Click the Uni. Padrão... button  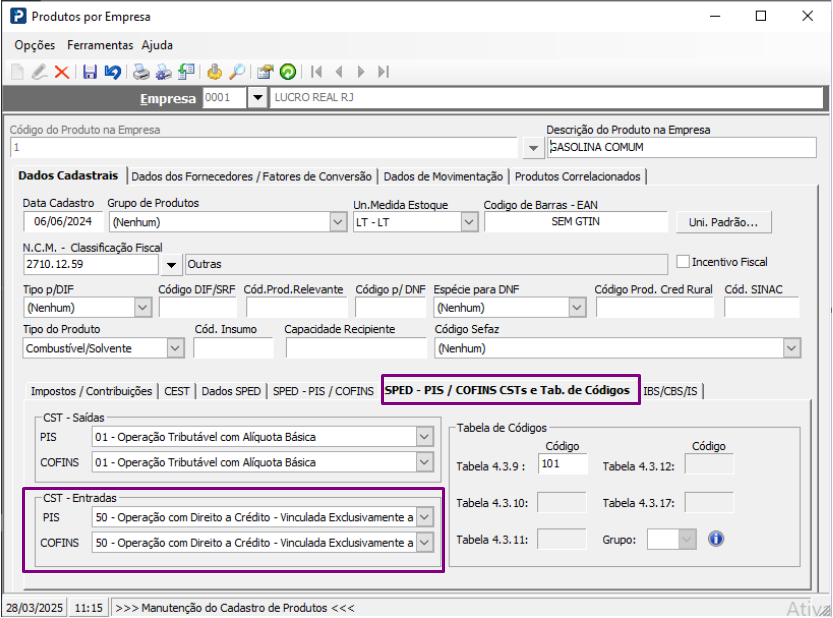coord(723,222)
